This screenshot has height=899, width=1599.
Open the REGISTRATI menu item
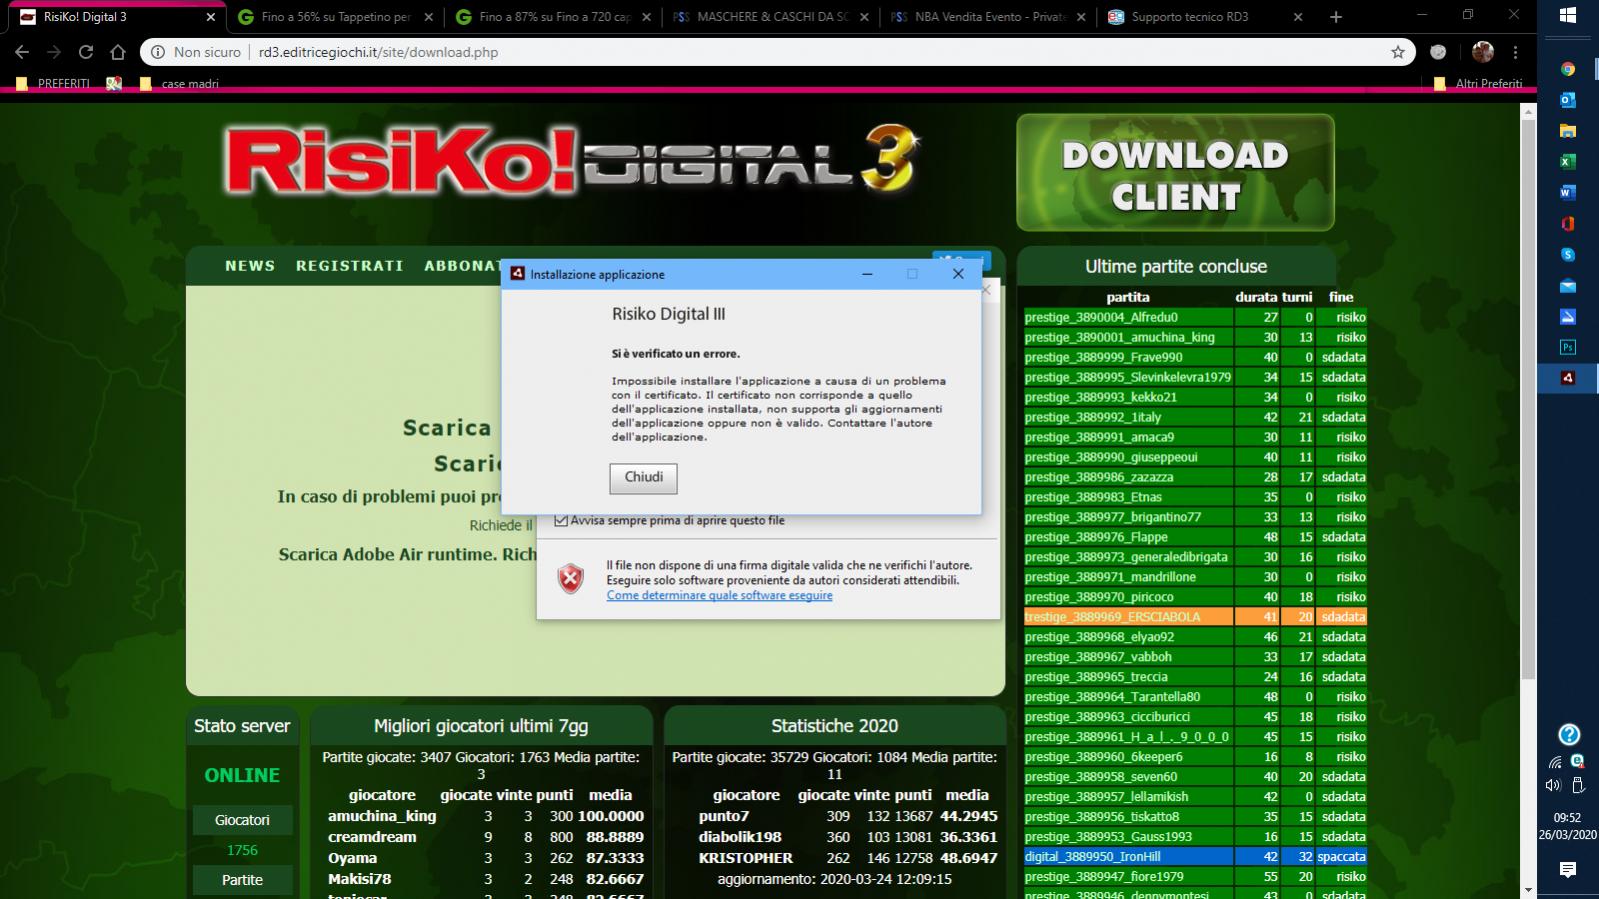pyautogui.click(x=350, y=266)
